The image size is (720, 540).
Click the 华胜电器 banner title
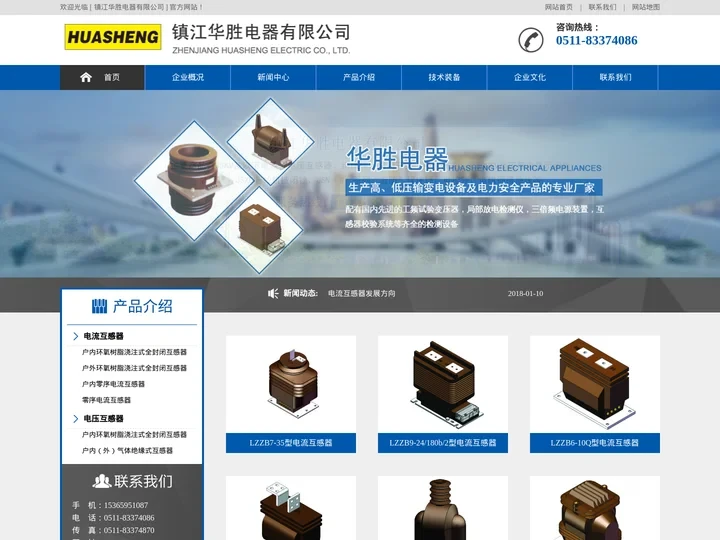click(x=397, y=159)
